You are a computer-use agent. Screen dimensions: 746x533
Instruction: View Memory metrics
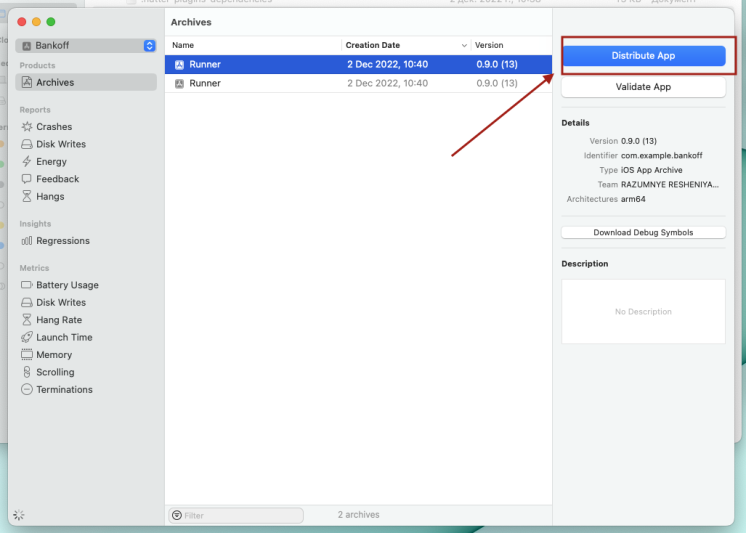(x=54, y=355)
